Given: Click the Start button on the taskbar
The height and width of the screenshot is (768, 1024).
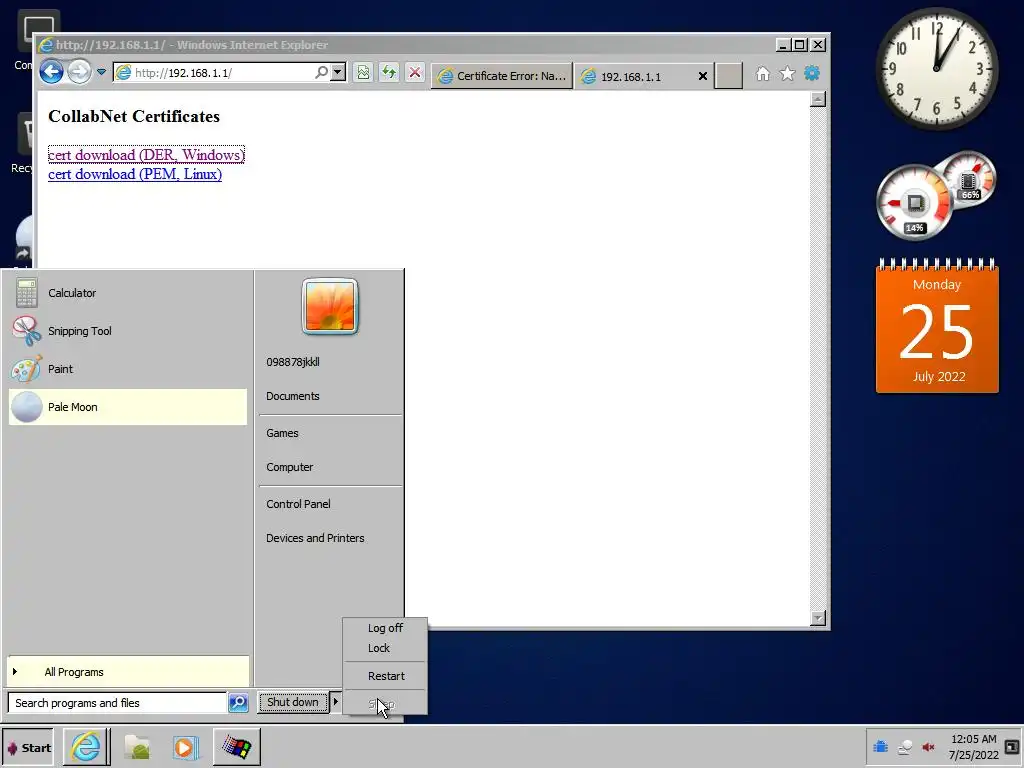Looking at the screenshot, I should (27, 748).
